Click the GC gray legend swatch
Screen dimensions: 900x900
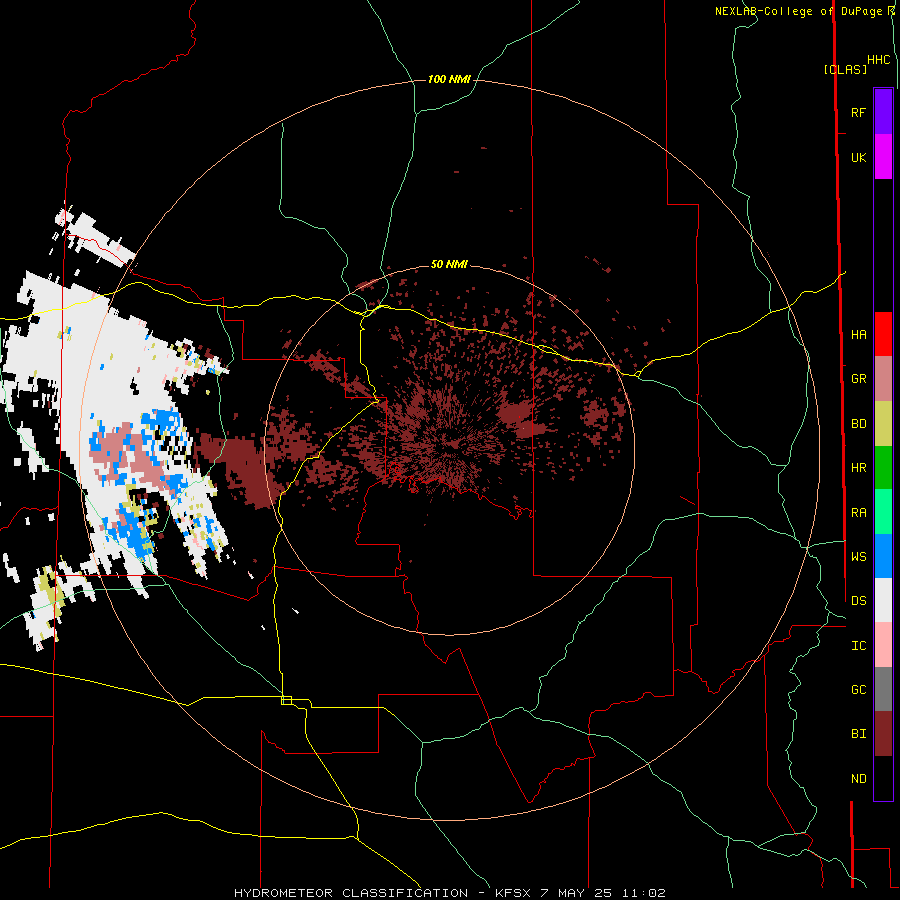883,689
